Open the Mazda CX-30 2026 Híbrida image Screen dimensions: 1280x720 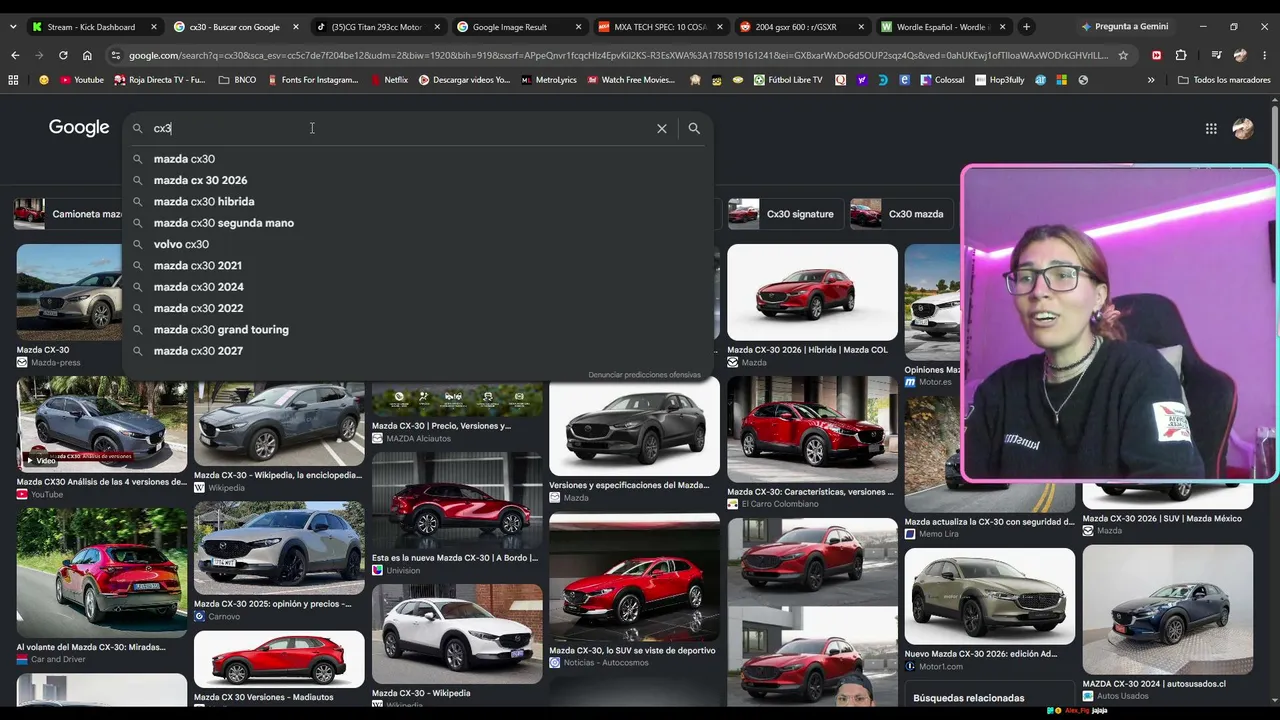812,292
